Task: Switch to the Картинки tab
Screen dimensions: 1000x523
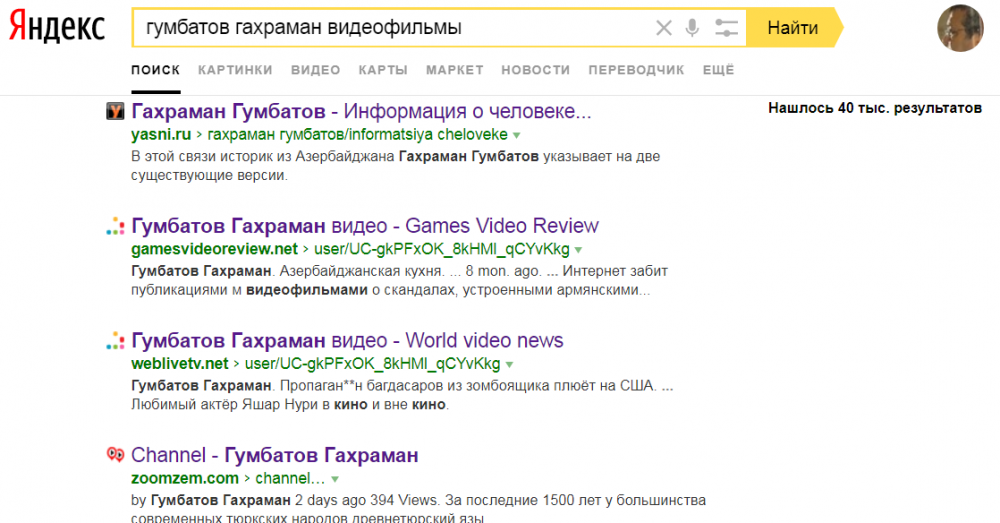Action: 235,70
